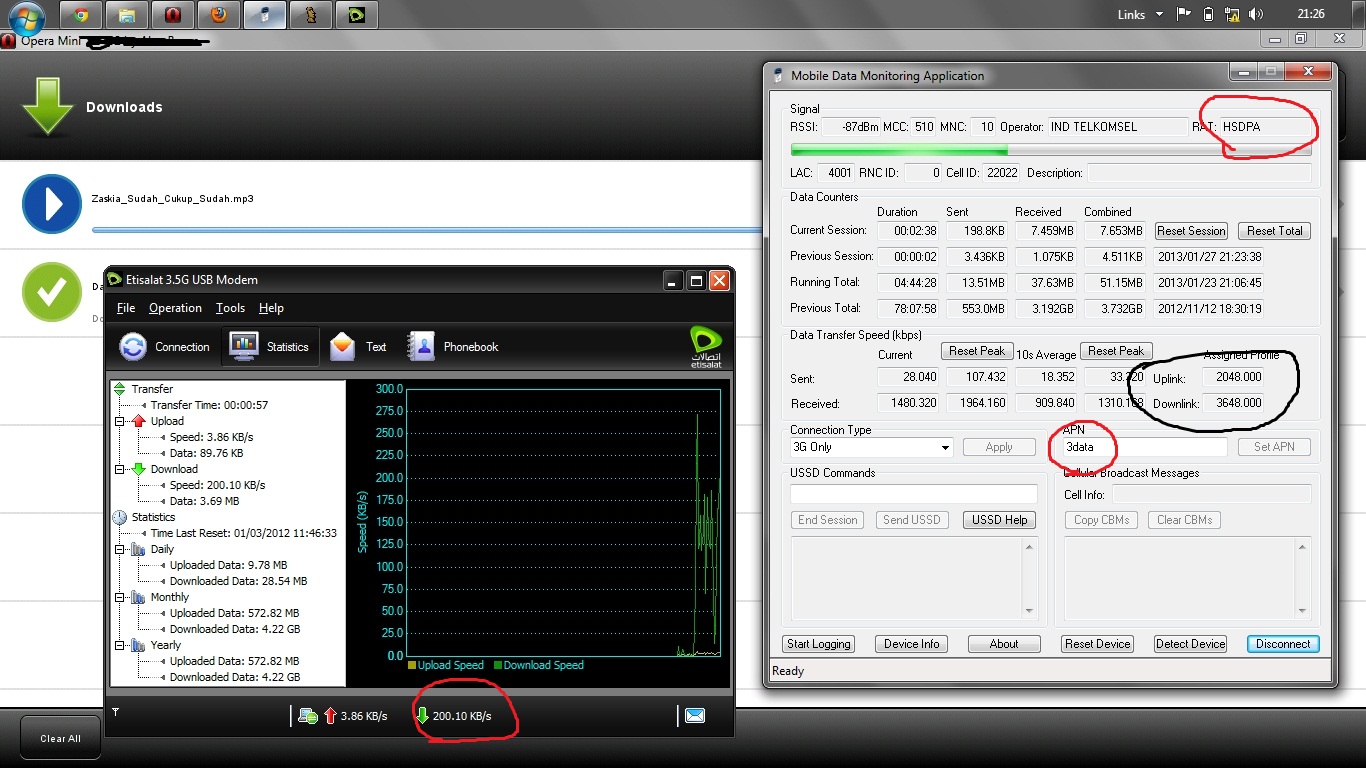Select the Statistics clock tree item
This screenshot has width=1366, height=768.
click(x=153, y=517)
